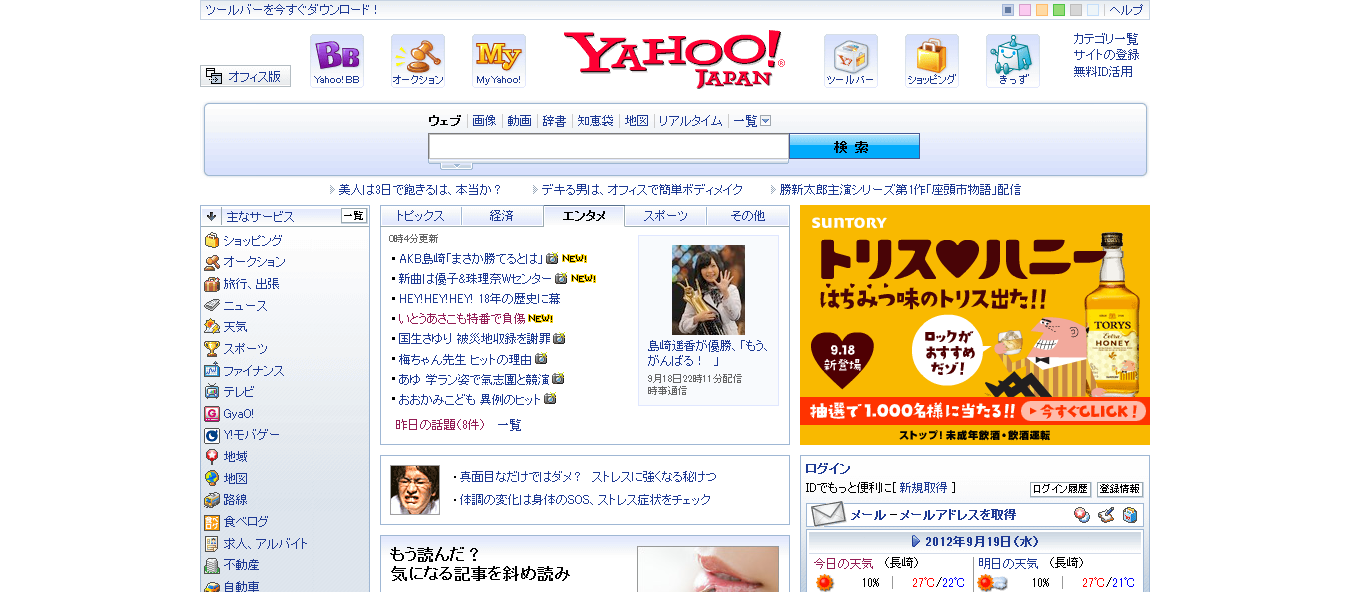Click the スポーツ trophy icon
Image resolution: width=1349 pixels, height=592 pixels.
coord(212,349)
